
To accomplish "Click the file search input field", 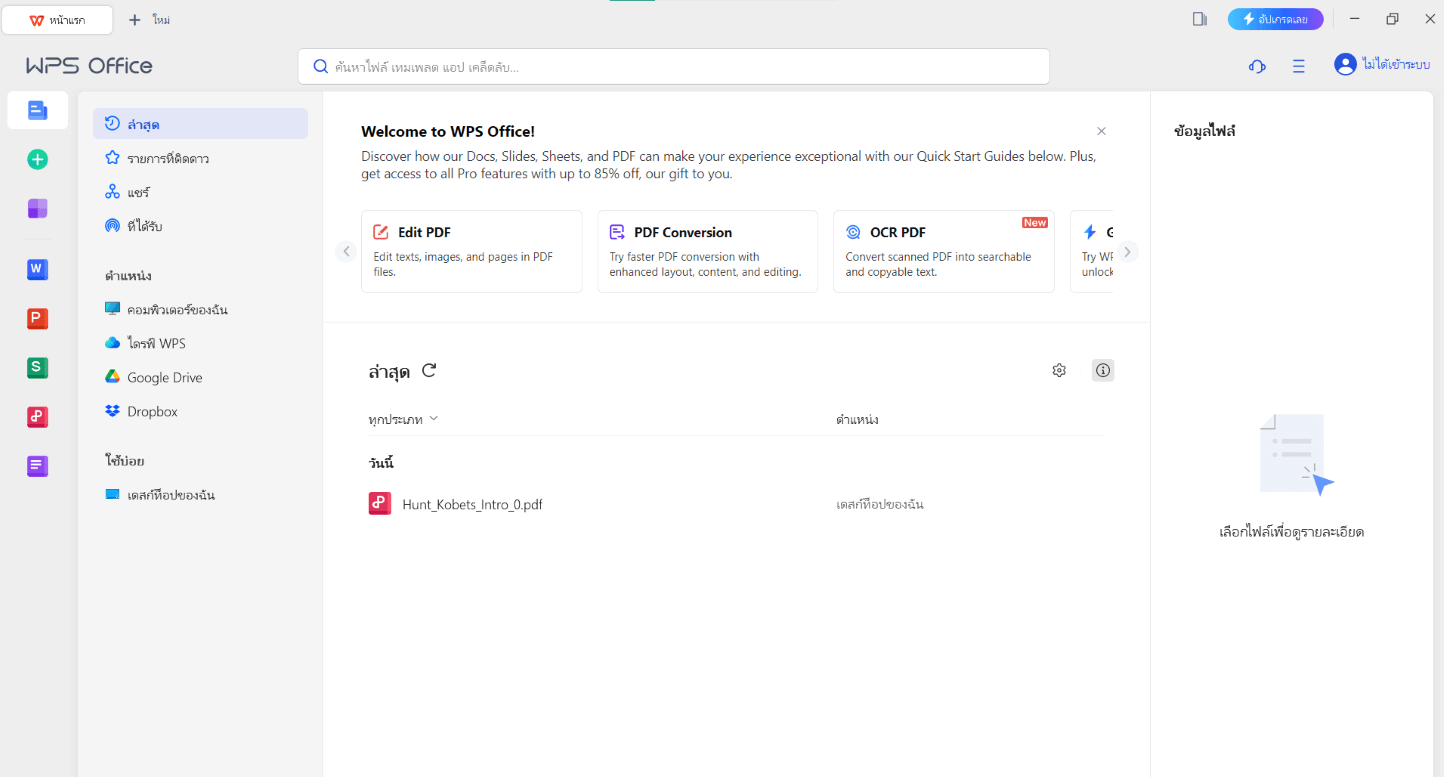I will (673, 67).
